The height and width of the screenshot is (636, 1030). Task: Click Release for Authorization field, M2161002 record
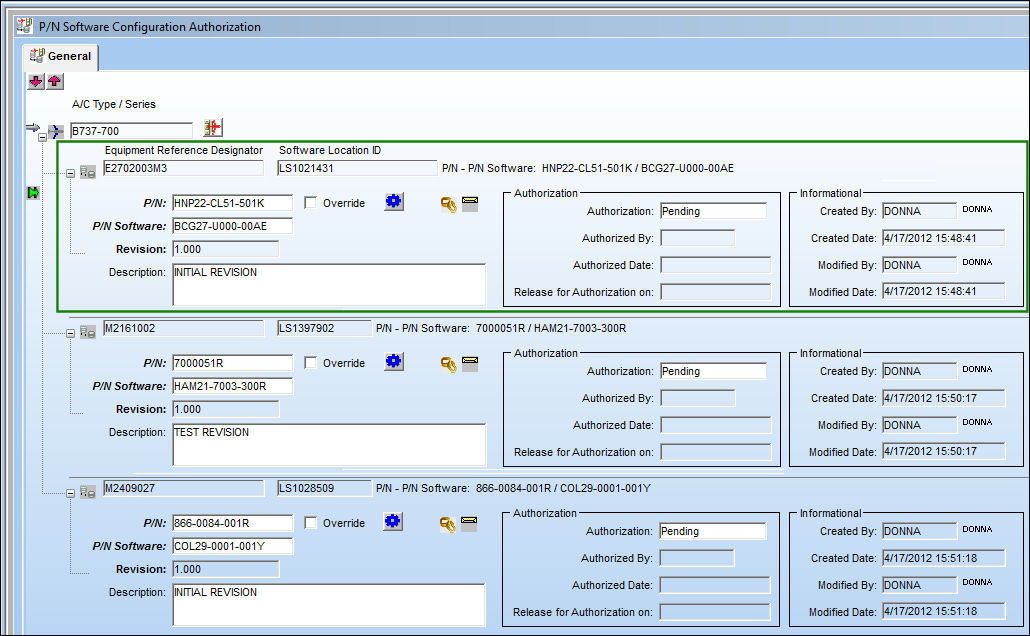pyautogui.click(x=715, y=451)
